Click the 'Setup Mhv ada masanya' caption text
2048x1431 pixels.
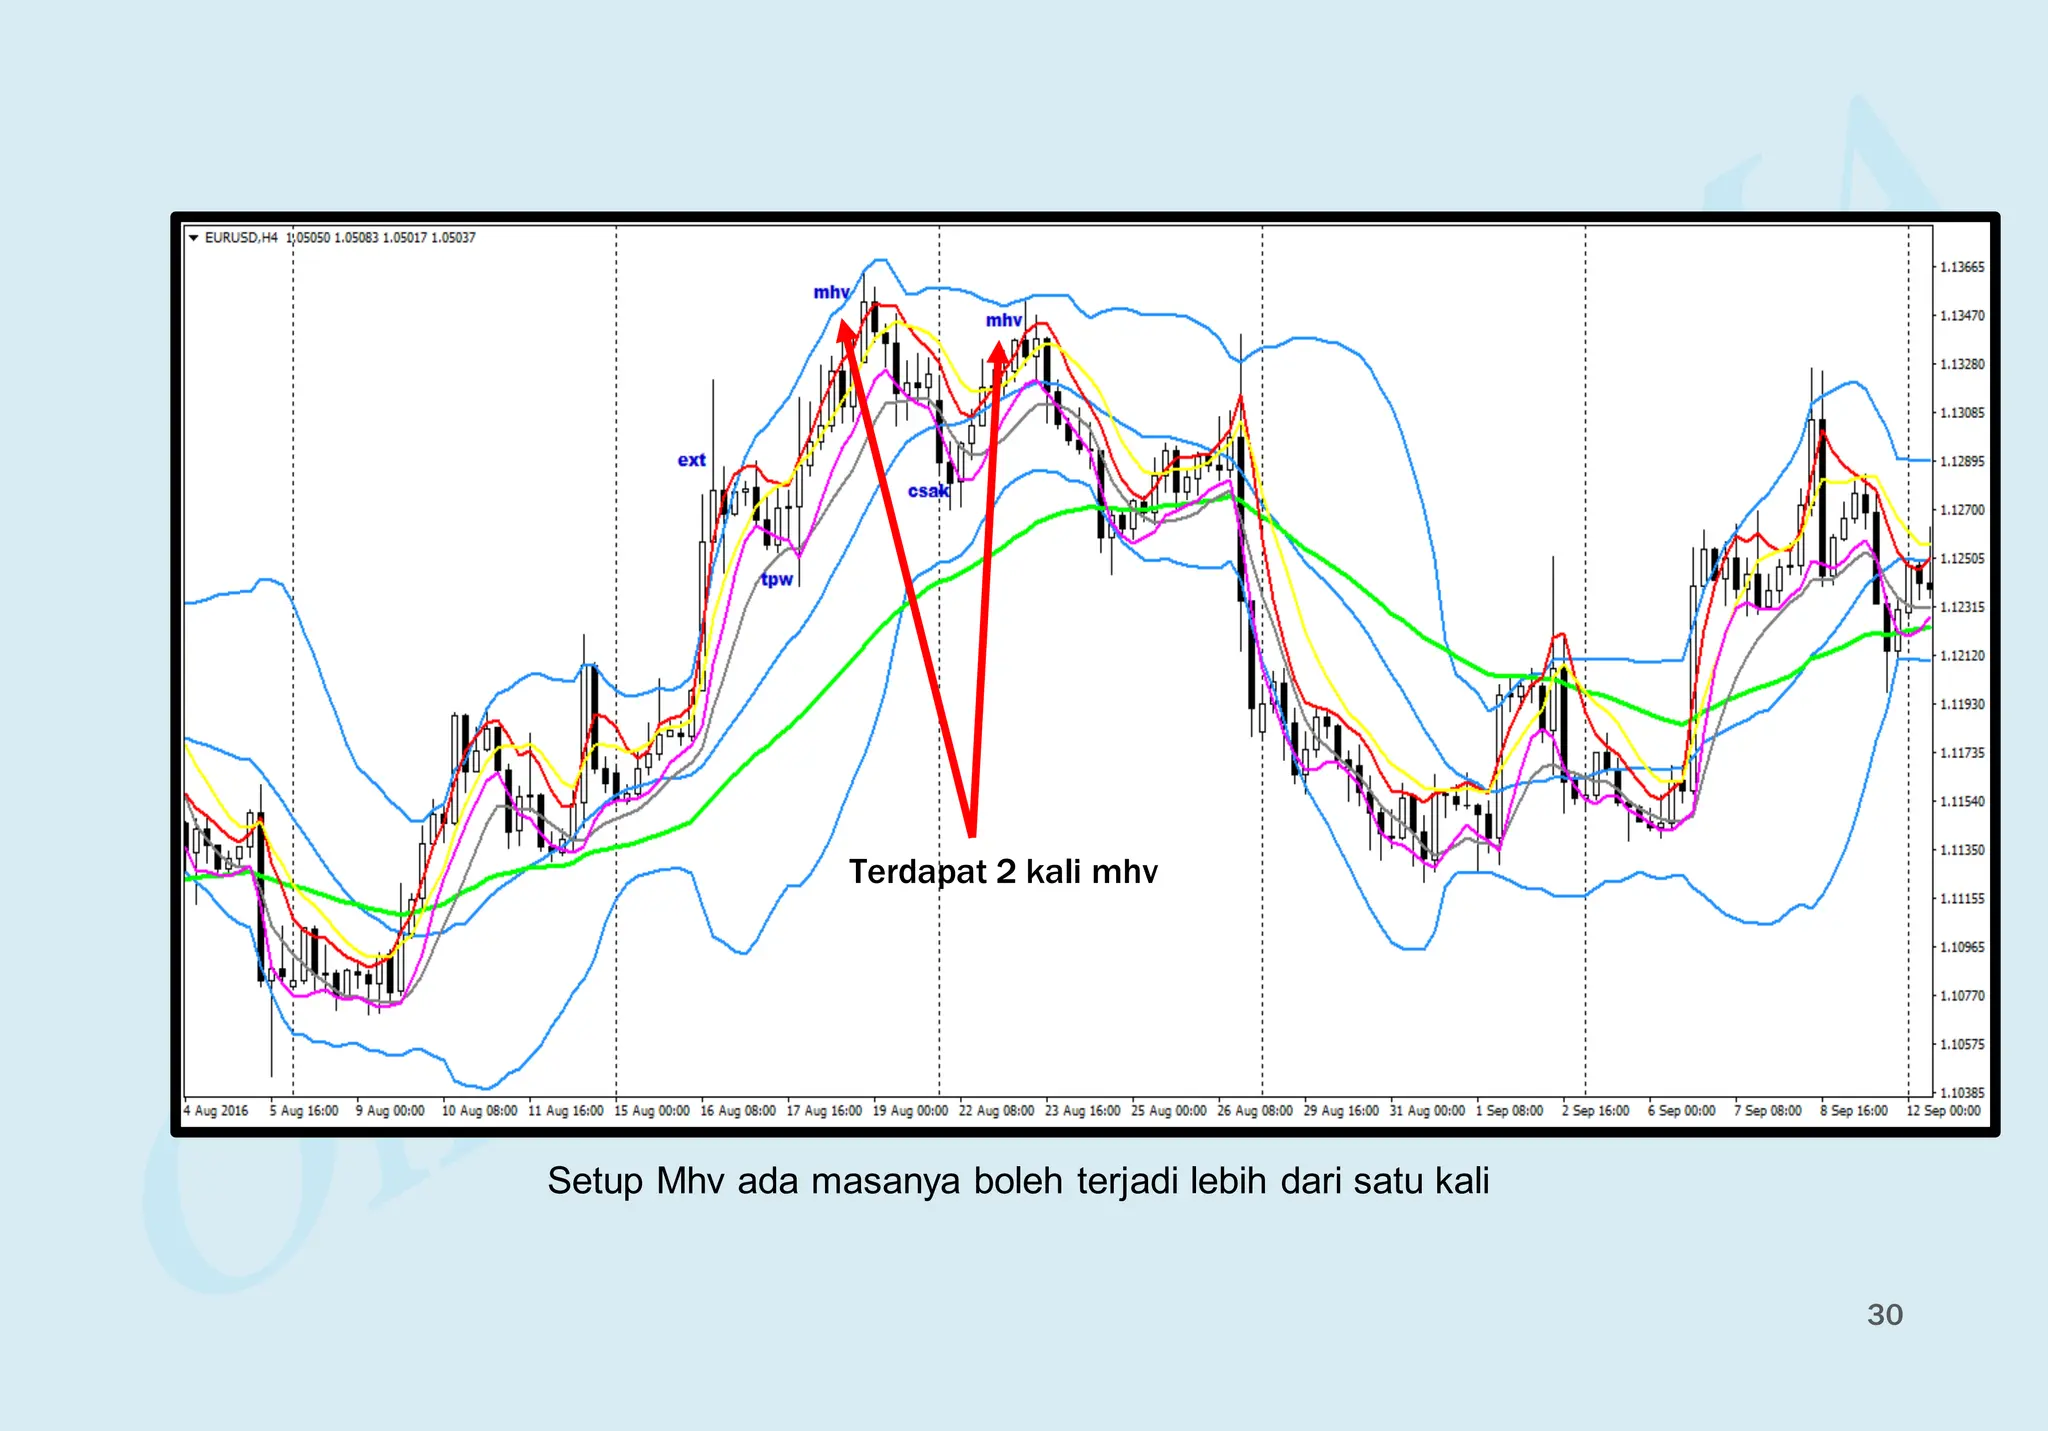click(x=1018, y=1181)
